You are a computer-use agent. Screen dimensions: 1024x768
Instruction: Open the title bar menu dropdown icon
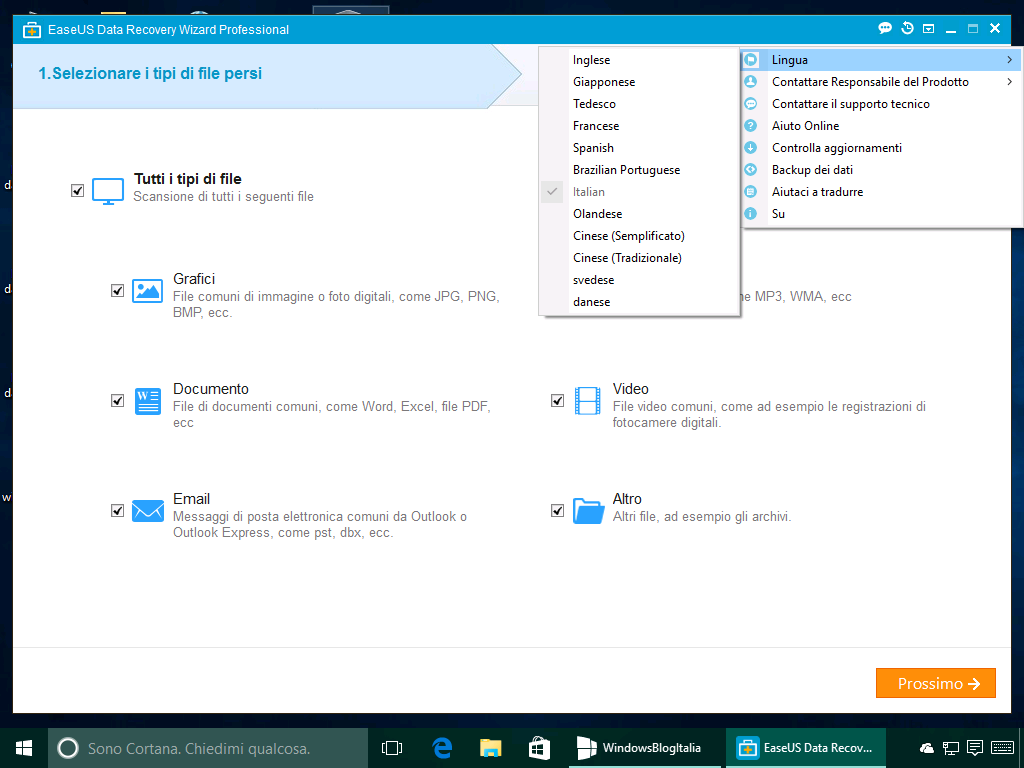[x=929, y=29]
